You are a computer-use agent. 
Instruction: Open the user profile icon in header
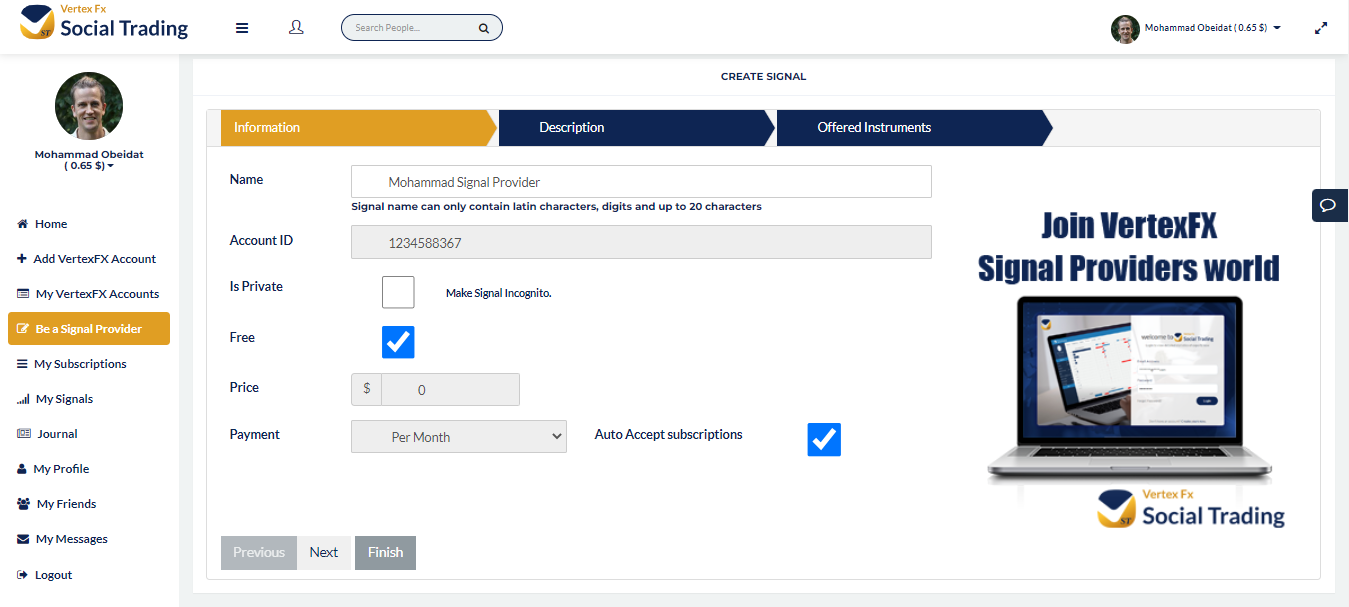[296, 28]
